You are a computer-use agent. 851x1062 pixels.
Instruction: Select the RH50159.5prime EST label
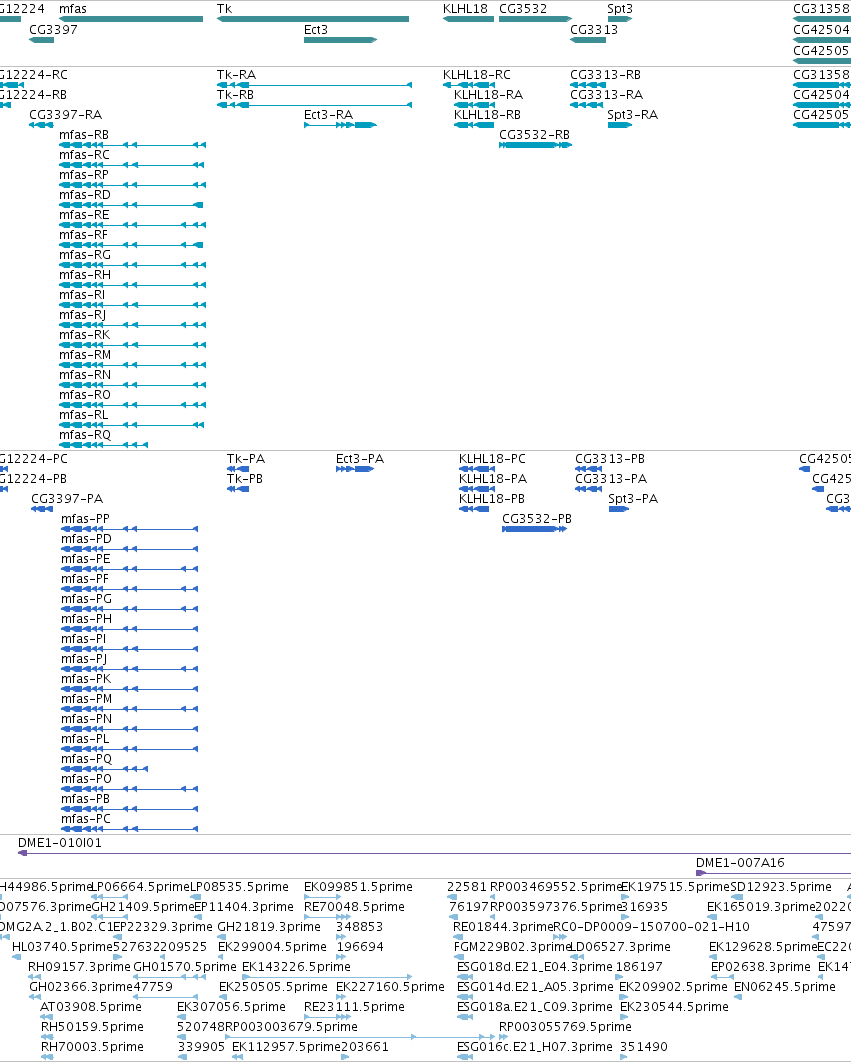click(x=92, y=1027)
